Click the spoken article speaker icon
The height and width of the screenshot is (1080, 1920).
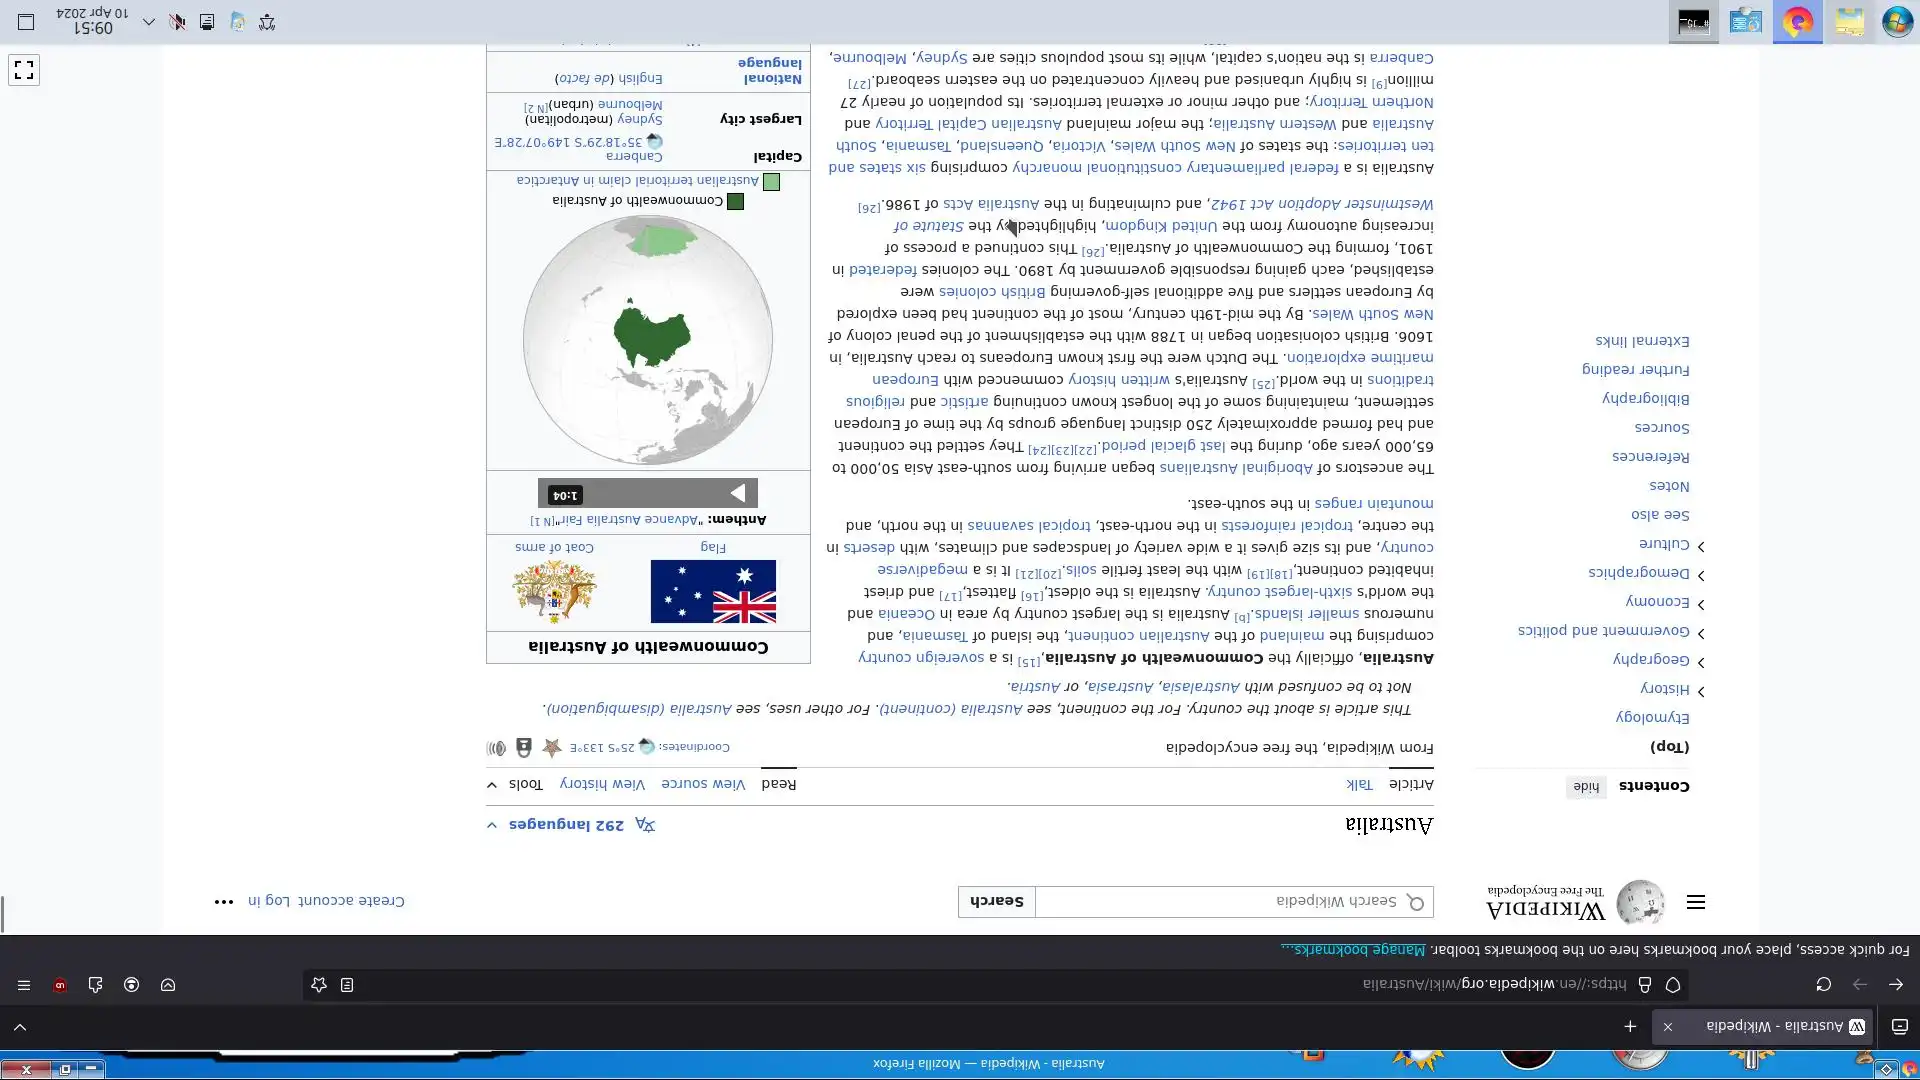(x=496, y=747)
